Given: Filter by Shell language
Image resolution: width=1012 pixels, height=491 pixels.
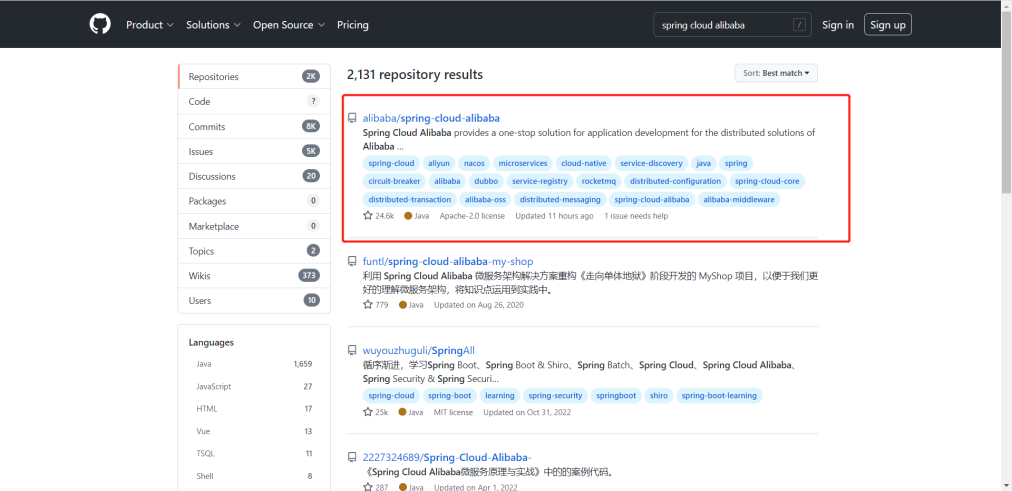Looking at the screenshot, I should [254, 476].
